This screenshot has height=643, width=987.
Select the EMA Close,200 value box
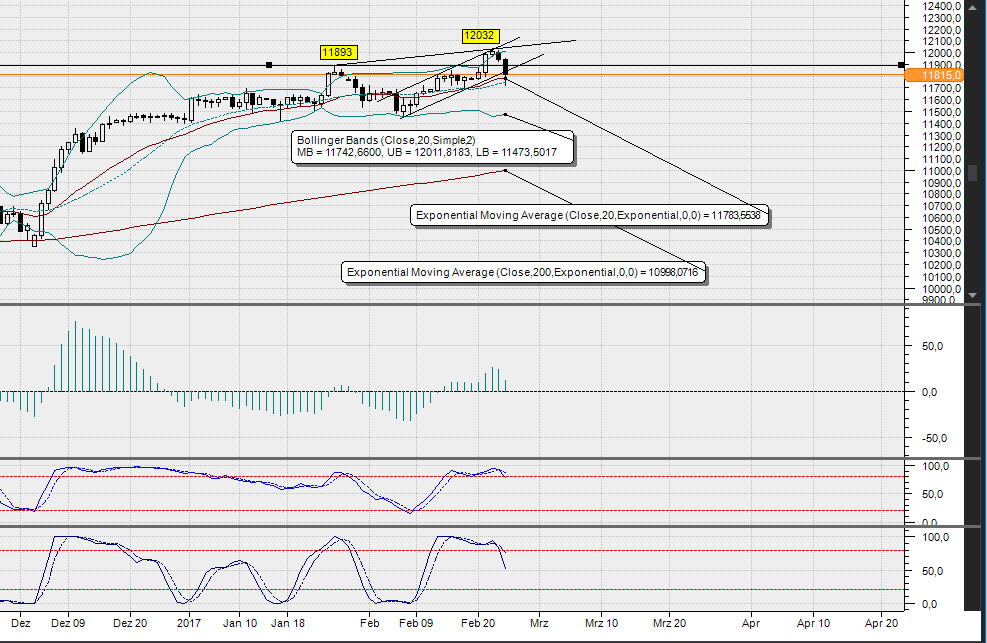(523, 272)
